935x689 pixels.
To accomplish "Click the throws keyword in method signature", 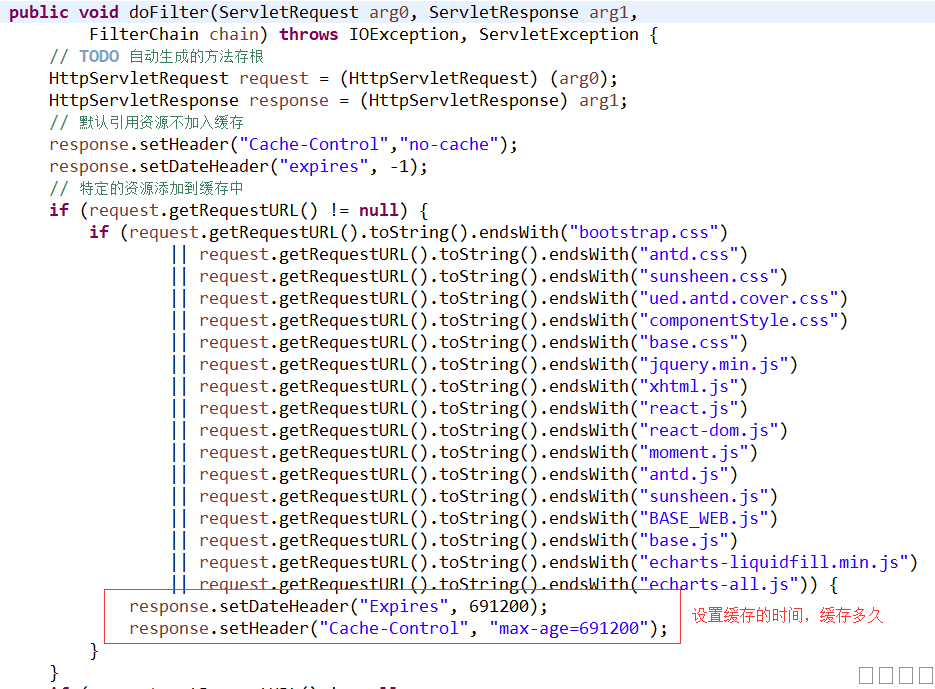I will (x=308, y=34).
